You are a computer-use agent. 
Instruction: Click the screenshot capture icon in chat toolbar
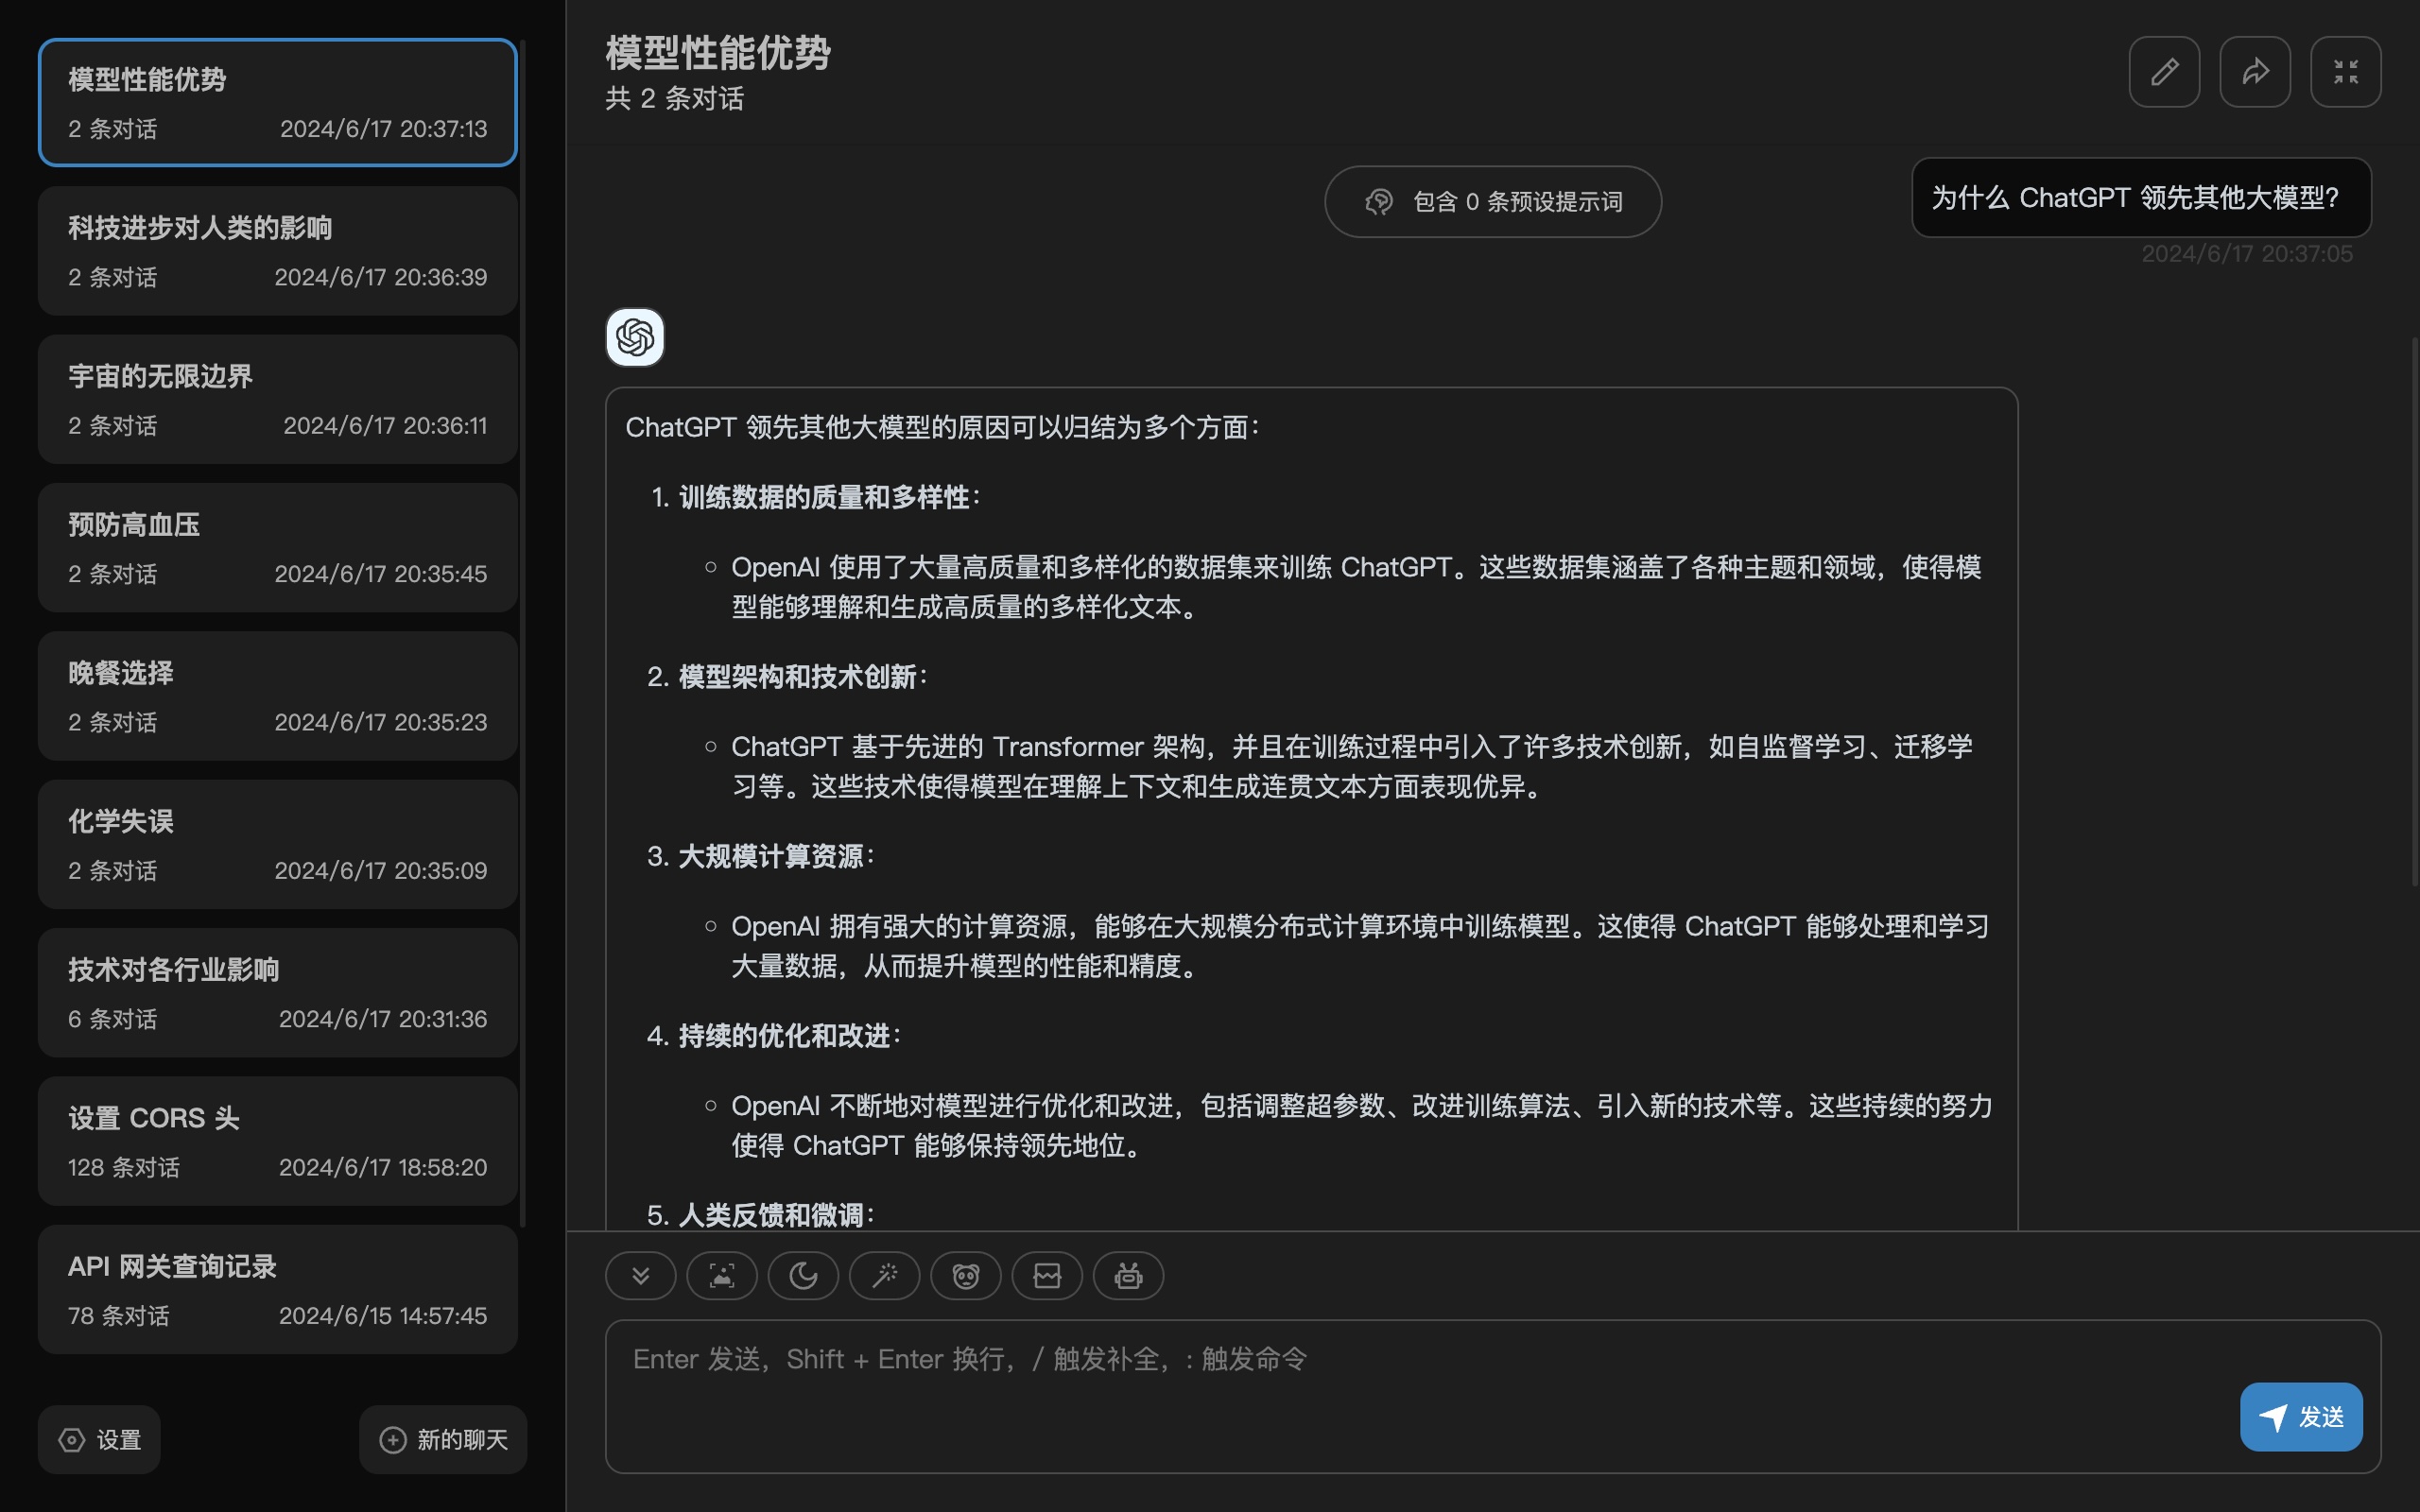point(722,1276)
